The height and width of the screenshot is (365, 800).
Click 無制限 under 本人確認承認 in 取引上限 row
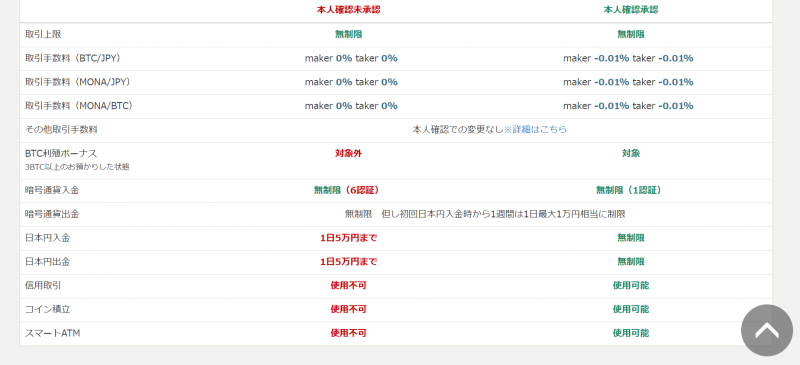[631, 34]
